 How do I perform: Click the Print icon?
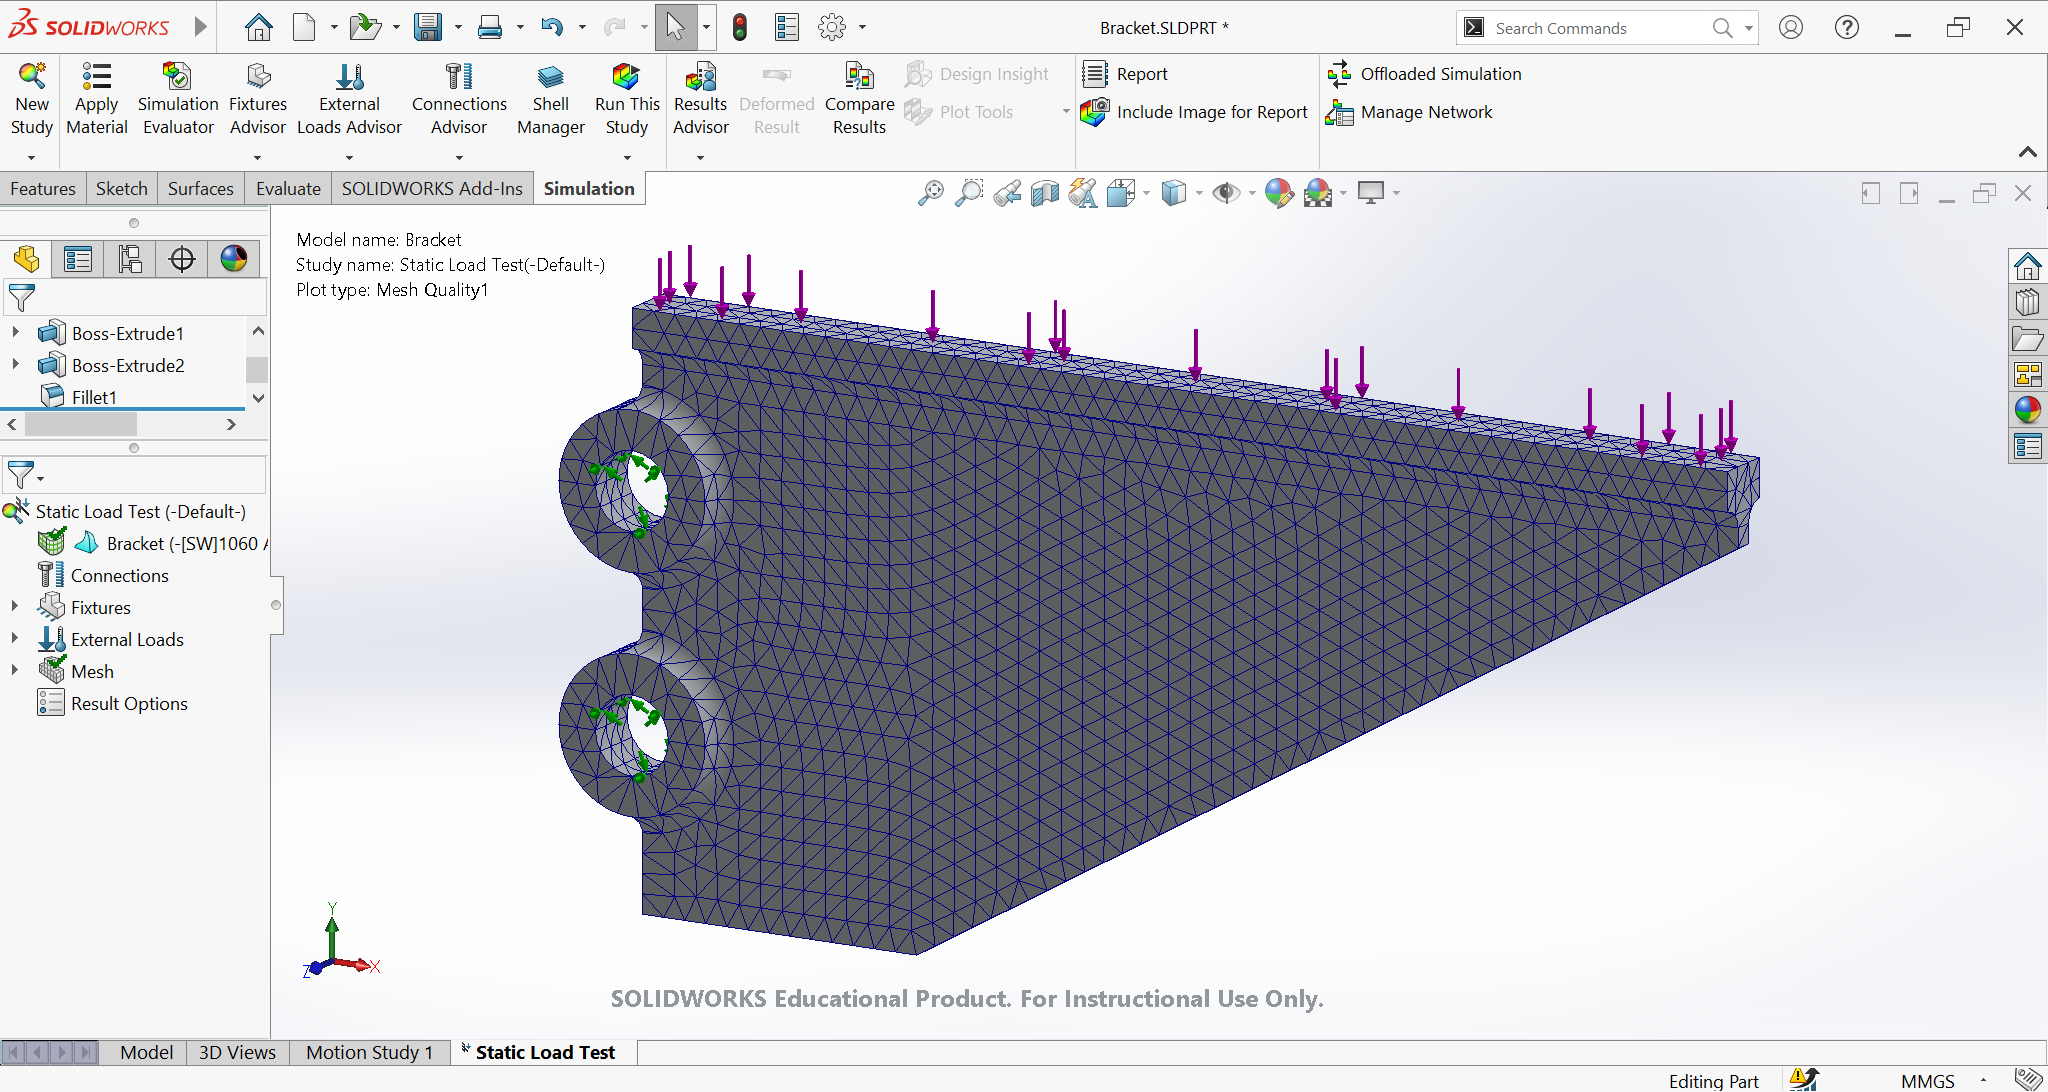click(x=490, y=27)
